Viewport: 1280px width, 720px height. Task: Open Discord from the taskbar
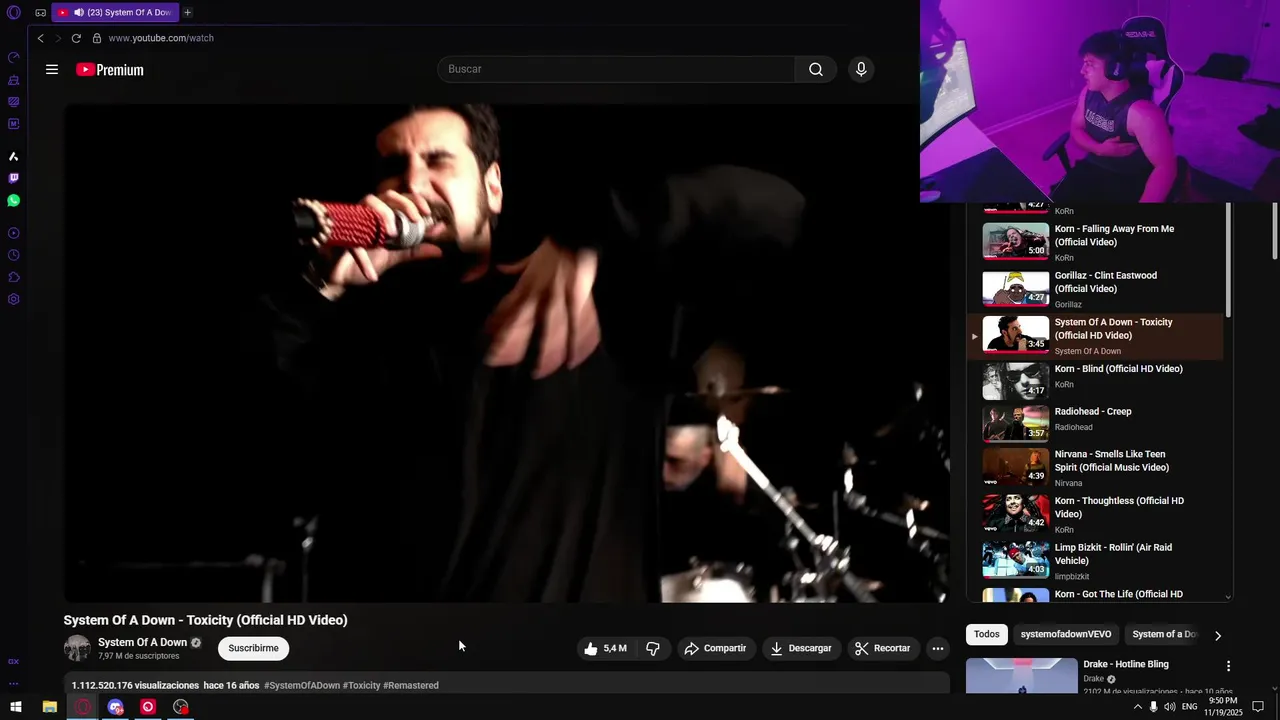click(115, 707)
